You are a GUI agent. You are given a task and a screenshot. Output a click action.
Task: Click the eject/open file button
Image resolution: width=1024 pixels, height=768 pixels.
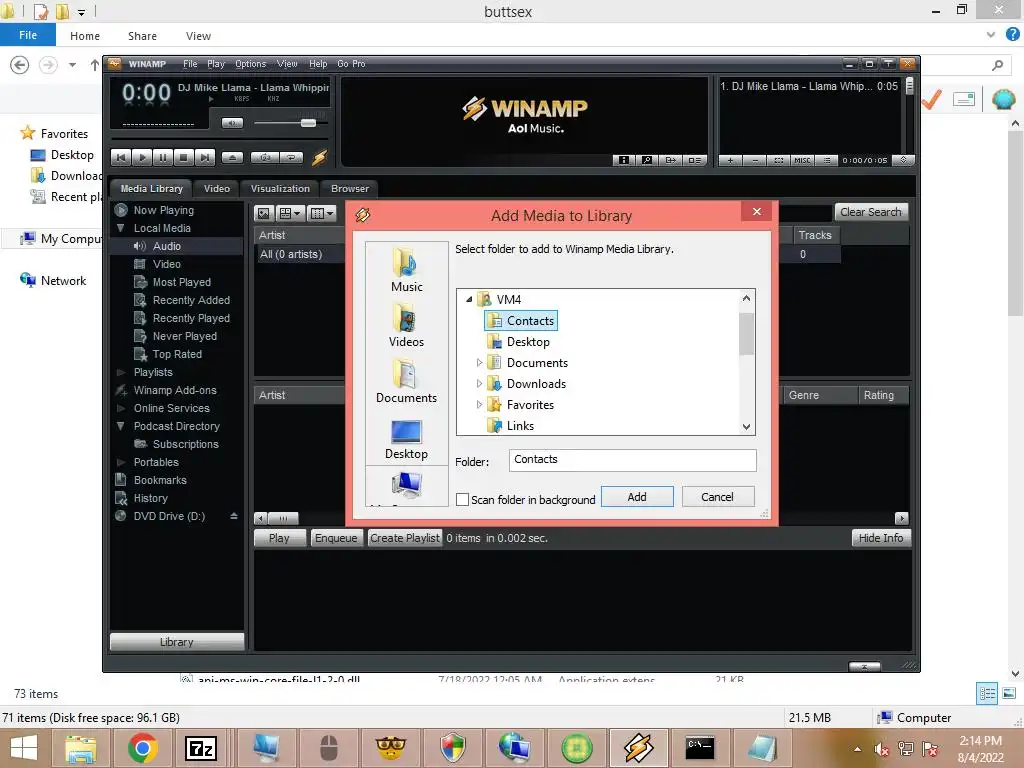click(x=232, y=157)
